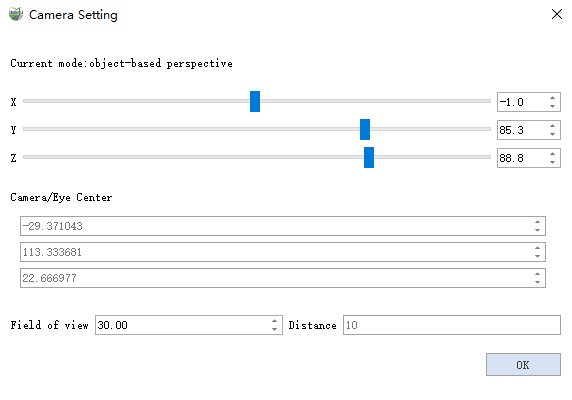The height and width of the screenshot is (400, 572).
Task: Click the Z axis slider handle
Action: (369, 158)
